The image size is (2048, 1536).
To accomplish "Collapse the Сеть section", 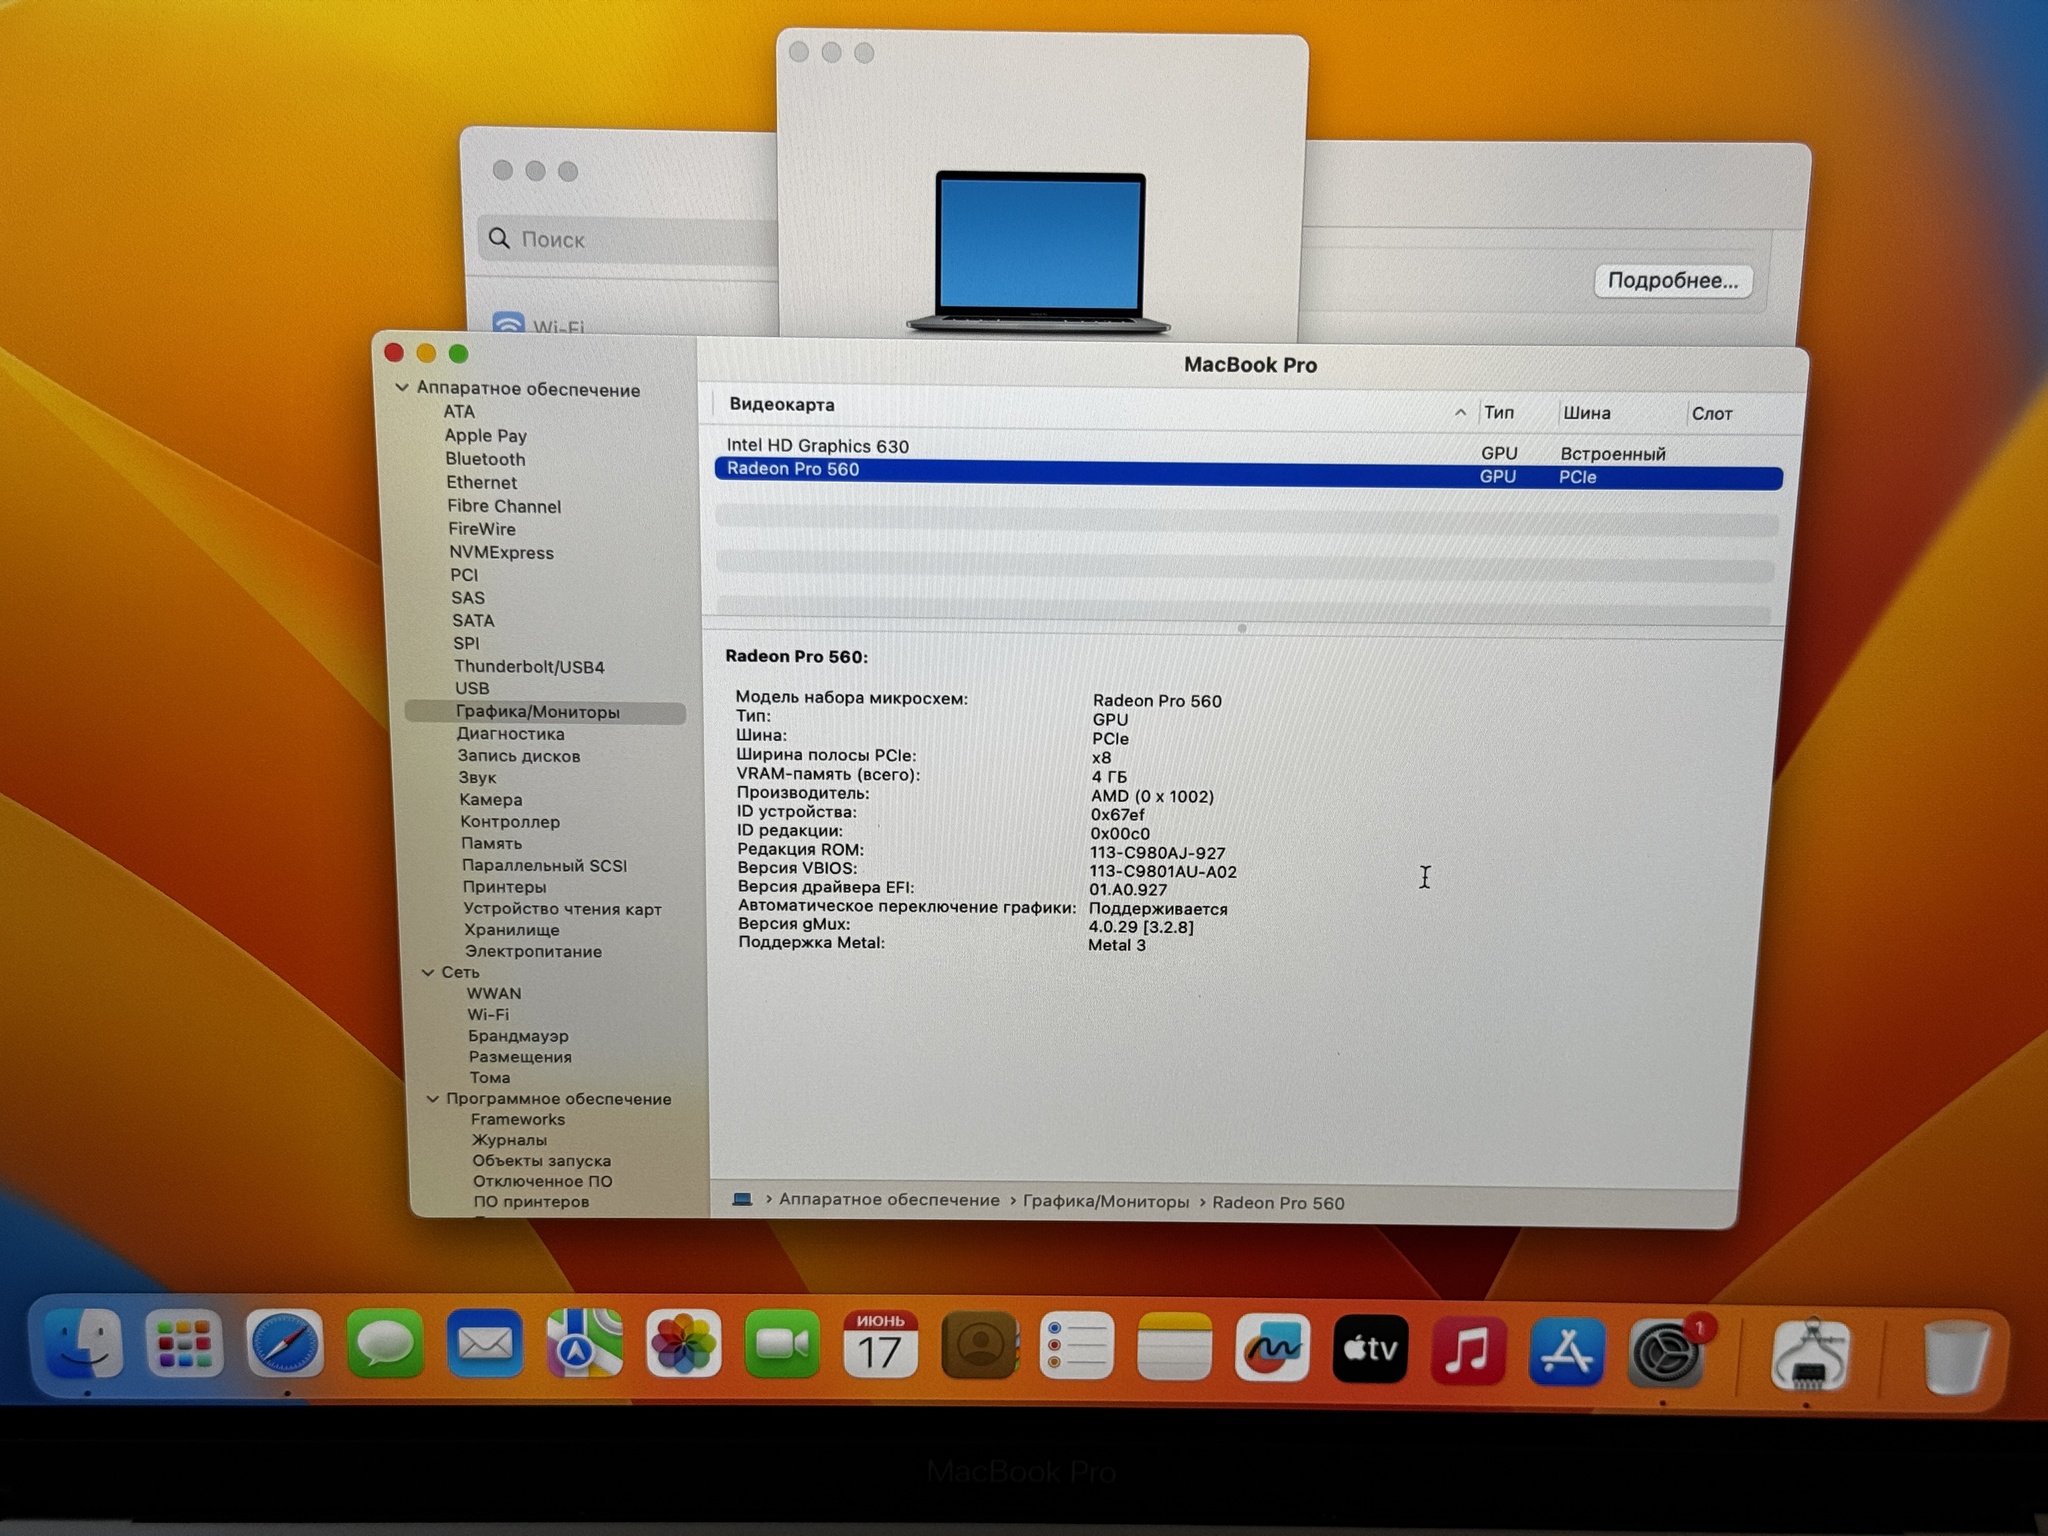I will [x=428, y=972].
